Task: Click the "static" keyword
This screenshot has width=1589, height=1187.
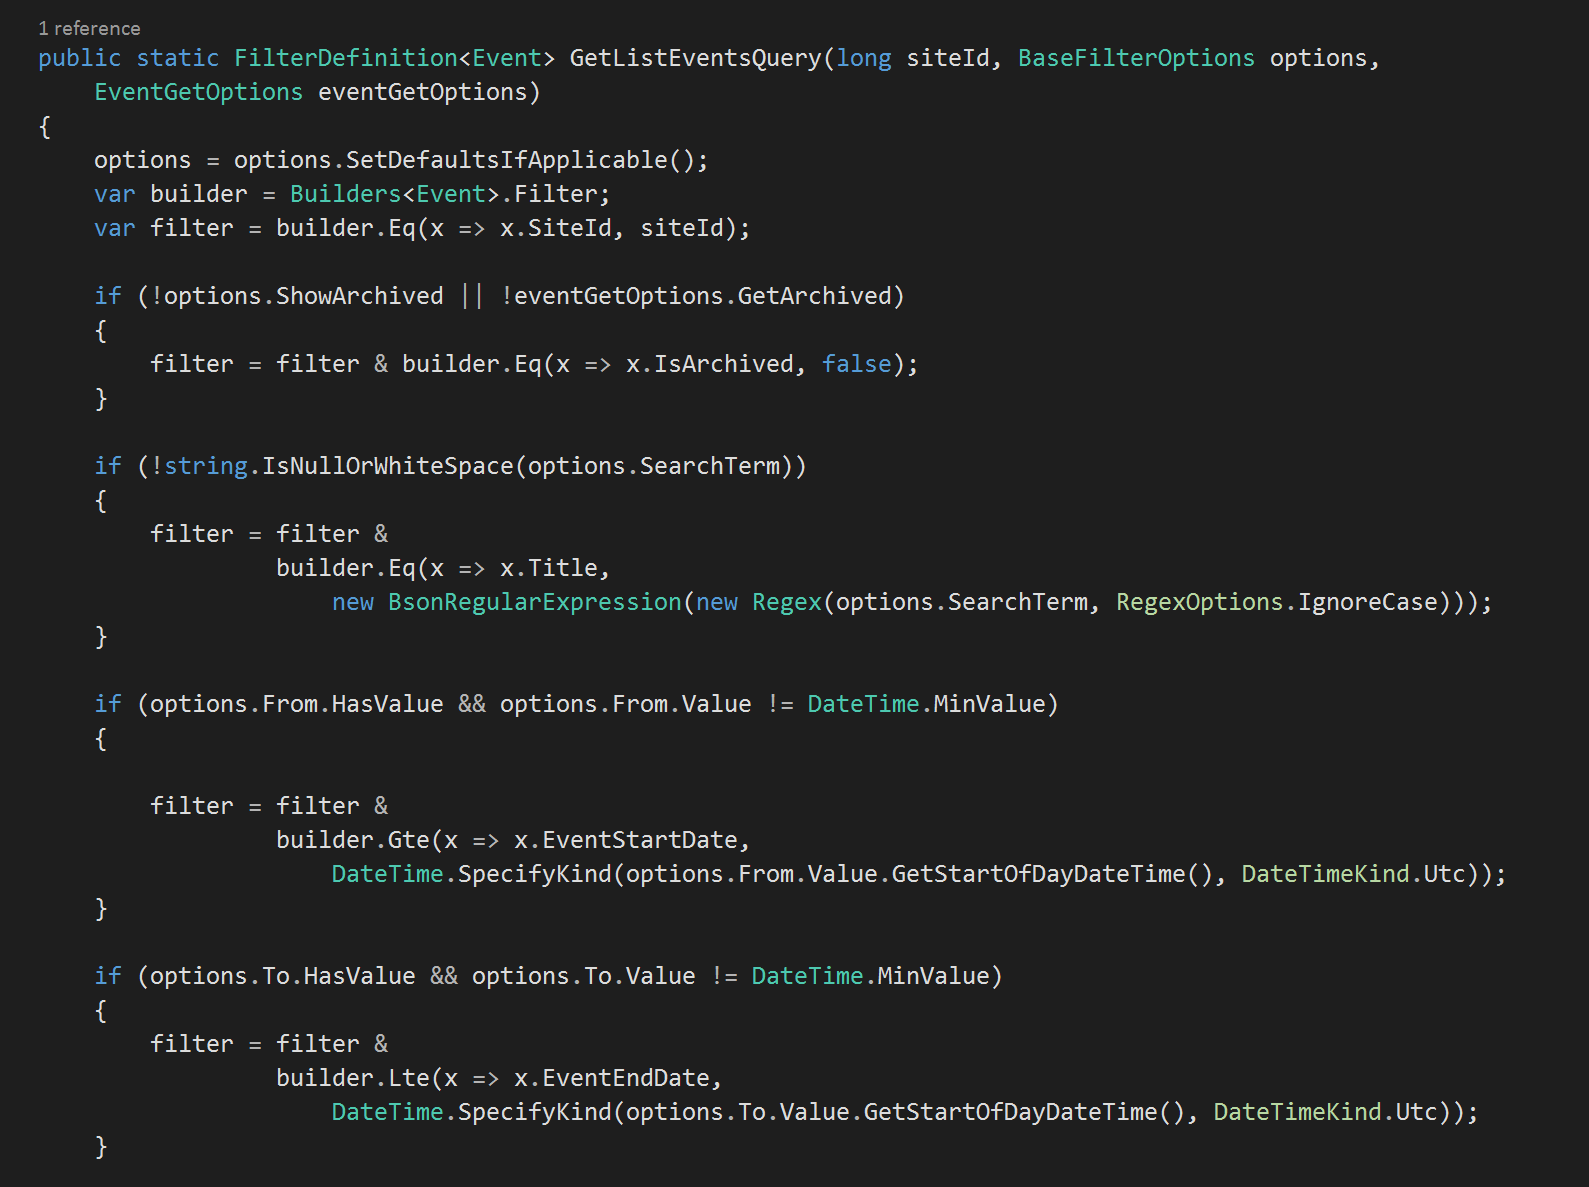Action: [x=177, y=58]
